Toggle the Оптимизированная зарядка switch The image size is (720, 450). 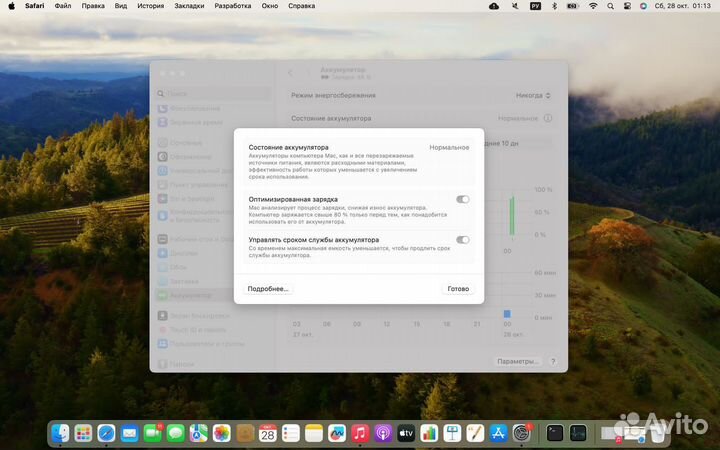(x=462, y=199)
